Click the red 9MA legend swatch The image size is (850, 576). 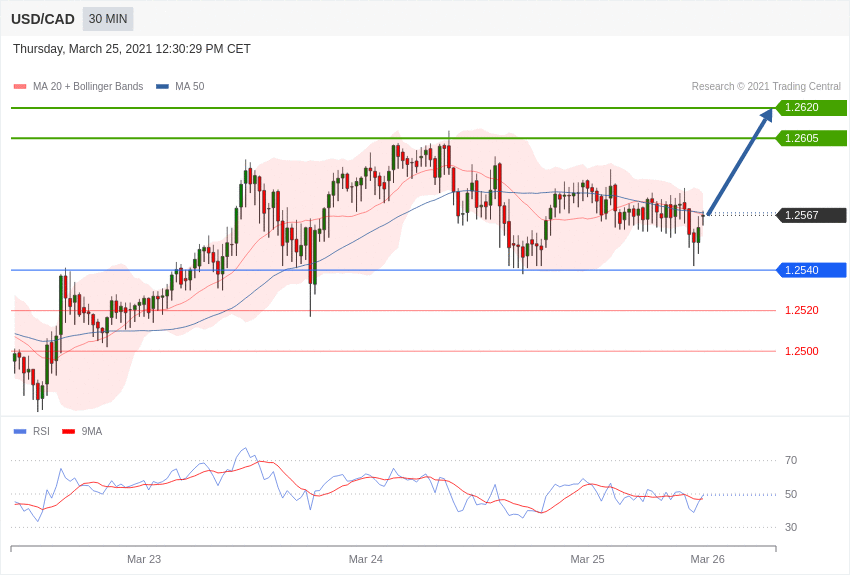(69, 431)
